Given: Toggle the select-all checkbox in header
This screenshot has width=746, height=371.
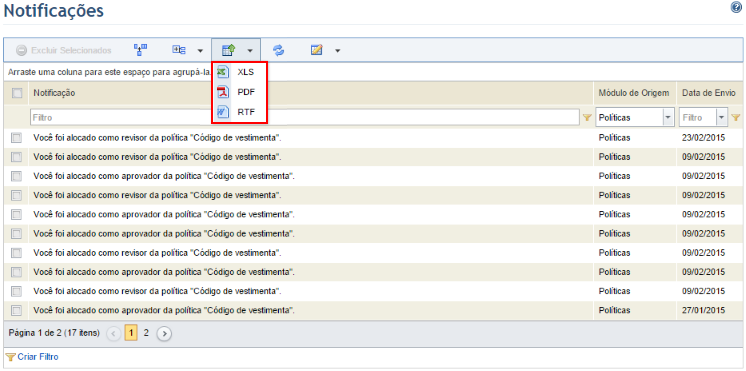Looking at the screenshot, I should point(17,93).
